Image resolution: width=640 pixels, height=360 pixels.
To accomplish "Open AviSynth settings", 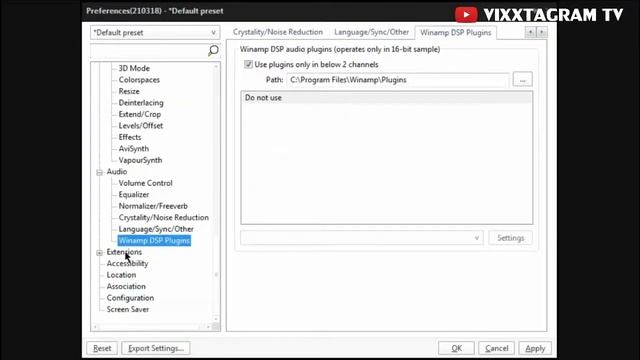I will click(133, 149).
